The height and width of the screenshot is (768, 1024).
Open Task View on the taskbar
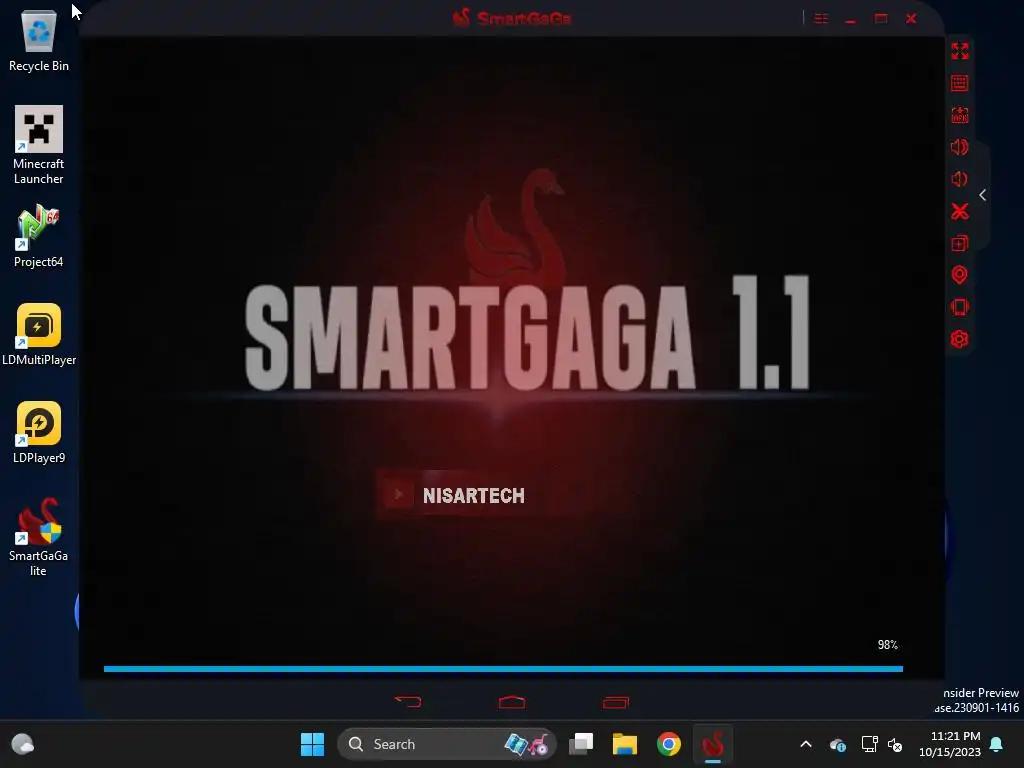click(581, 744)
